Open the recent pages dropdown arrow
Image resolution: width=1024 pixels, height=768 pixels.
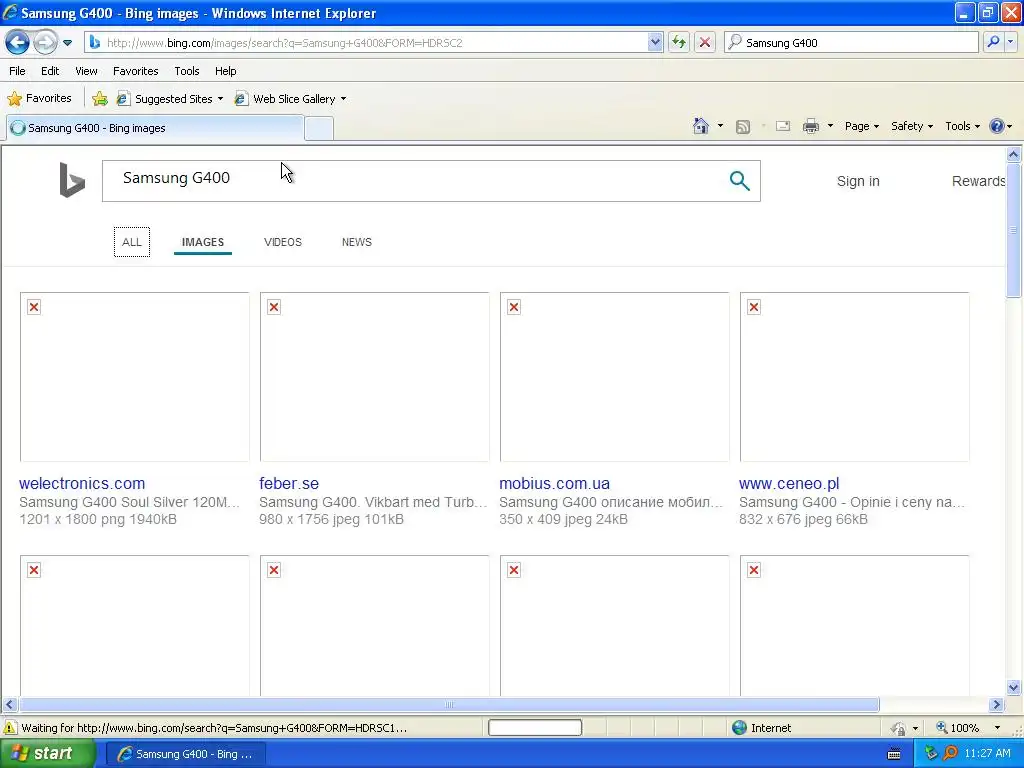(67, 43)
